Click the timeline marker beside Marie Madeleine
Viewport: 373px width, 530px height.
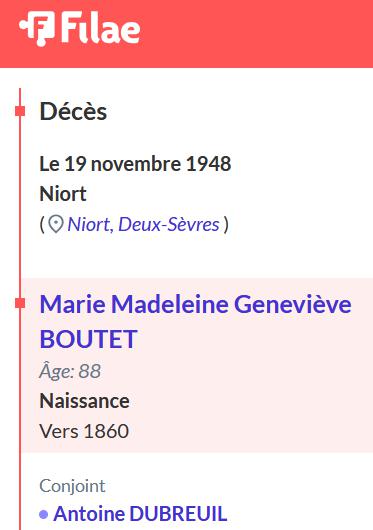[x=20, y=304]
